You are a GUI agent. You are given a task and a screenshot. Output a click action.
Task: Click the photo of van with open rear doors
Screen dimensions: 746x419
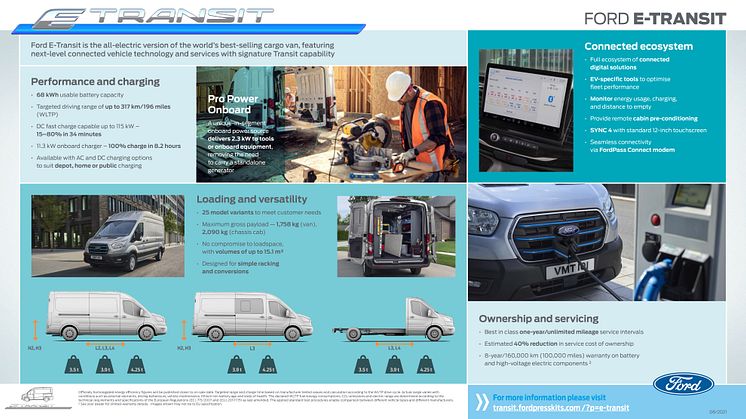[396, 236]
